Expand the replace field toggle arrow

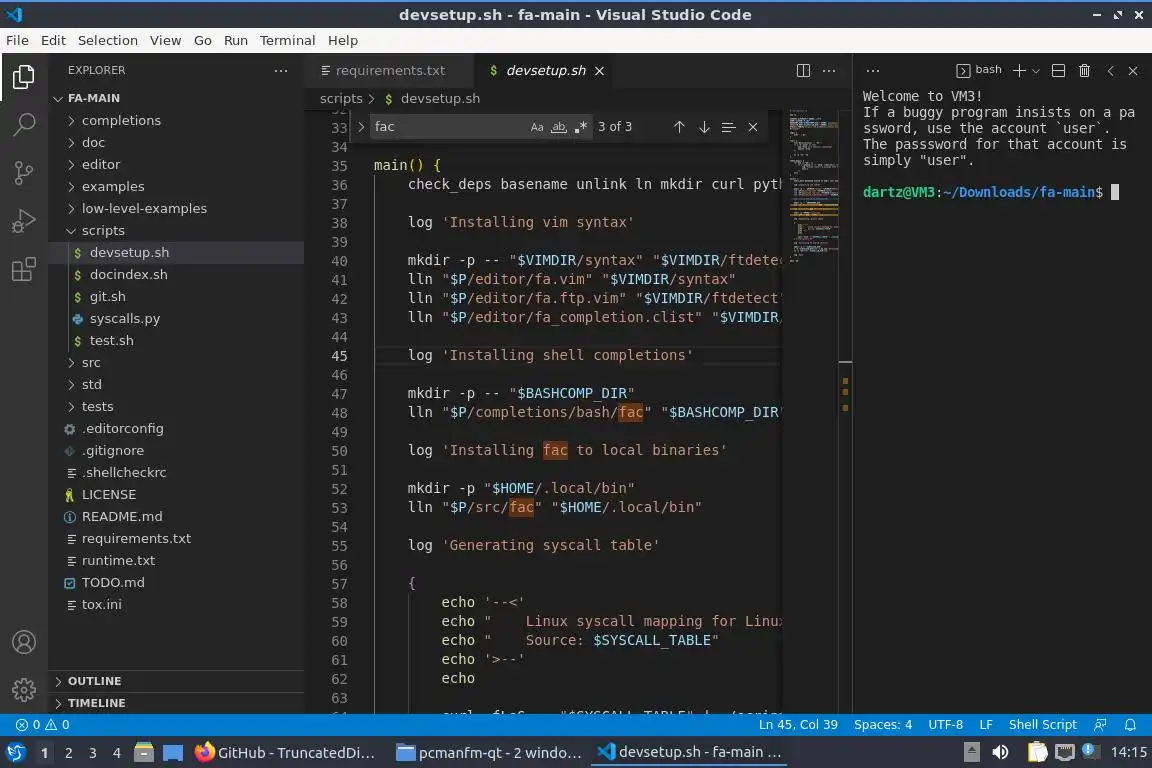361,127
